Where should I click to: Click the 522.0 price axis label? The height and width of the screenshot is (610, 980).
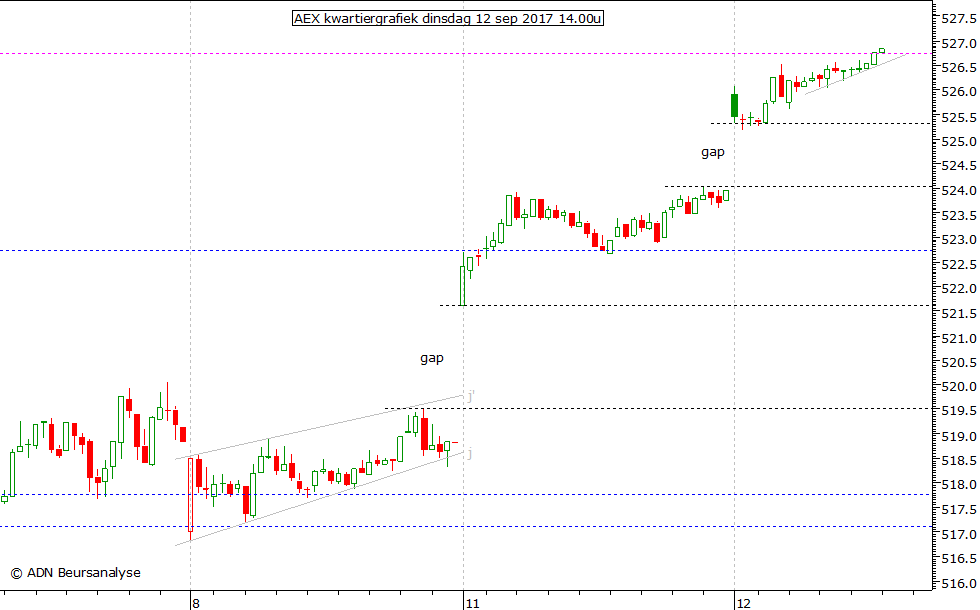click(959, 289)
